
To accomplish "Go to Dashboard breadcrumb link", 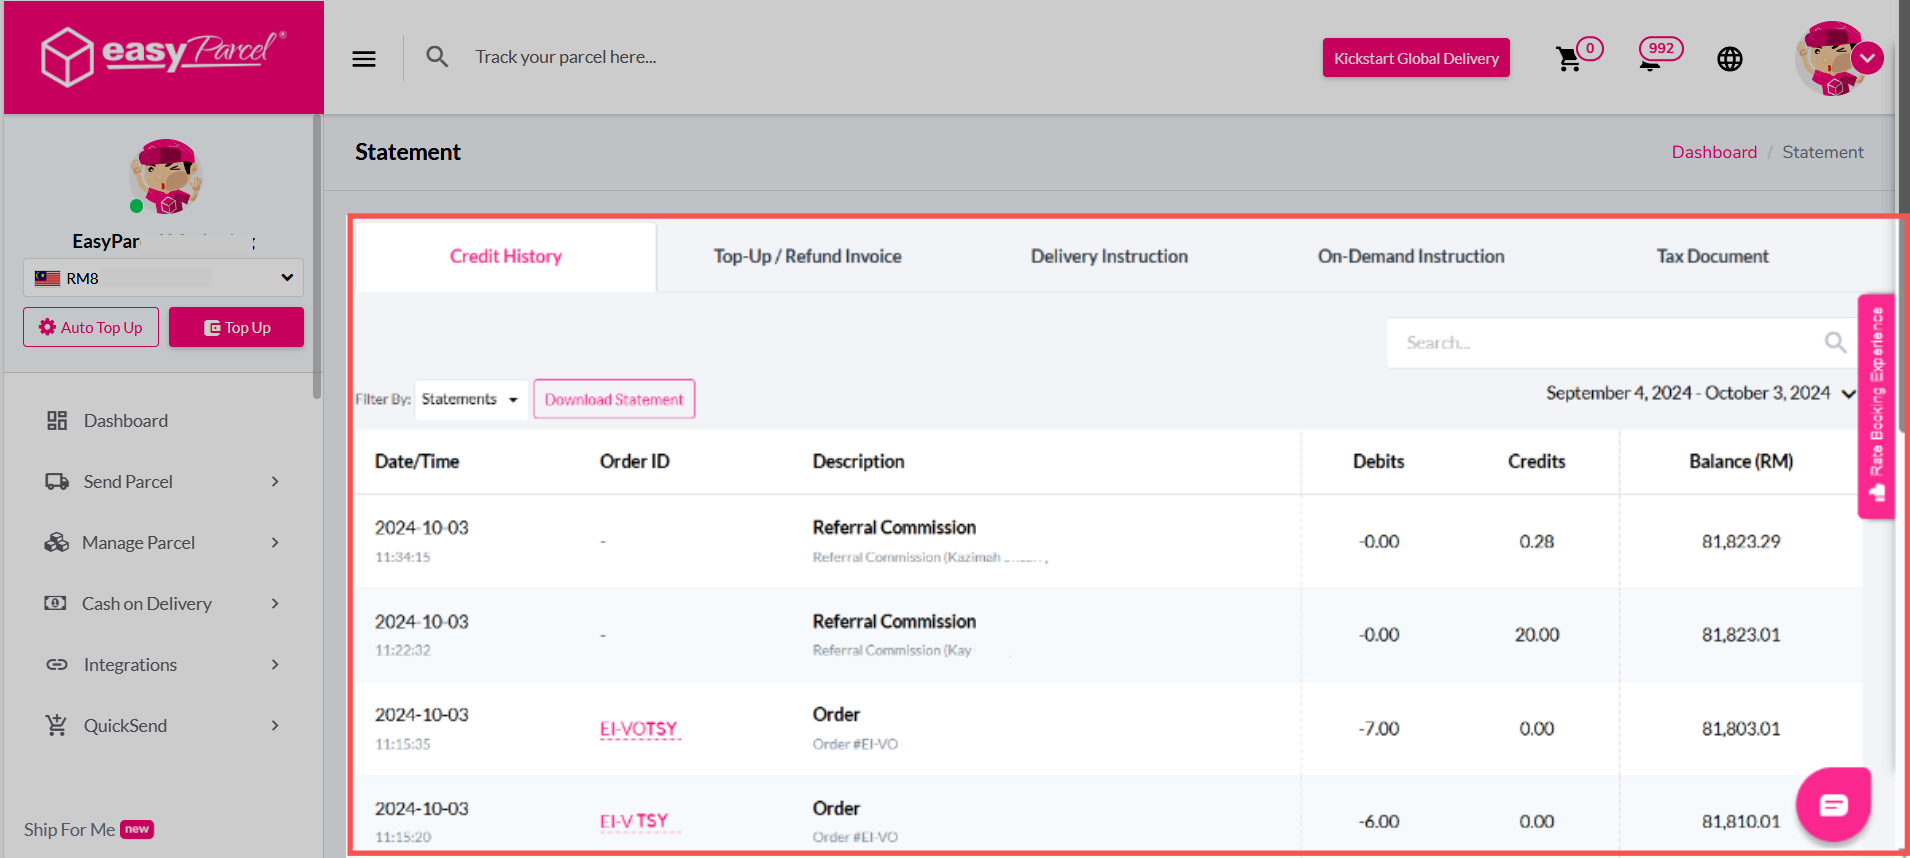I will pyautogui.click(x=1714, y=152).
